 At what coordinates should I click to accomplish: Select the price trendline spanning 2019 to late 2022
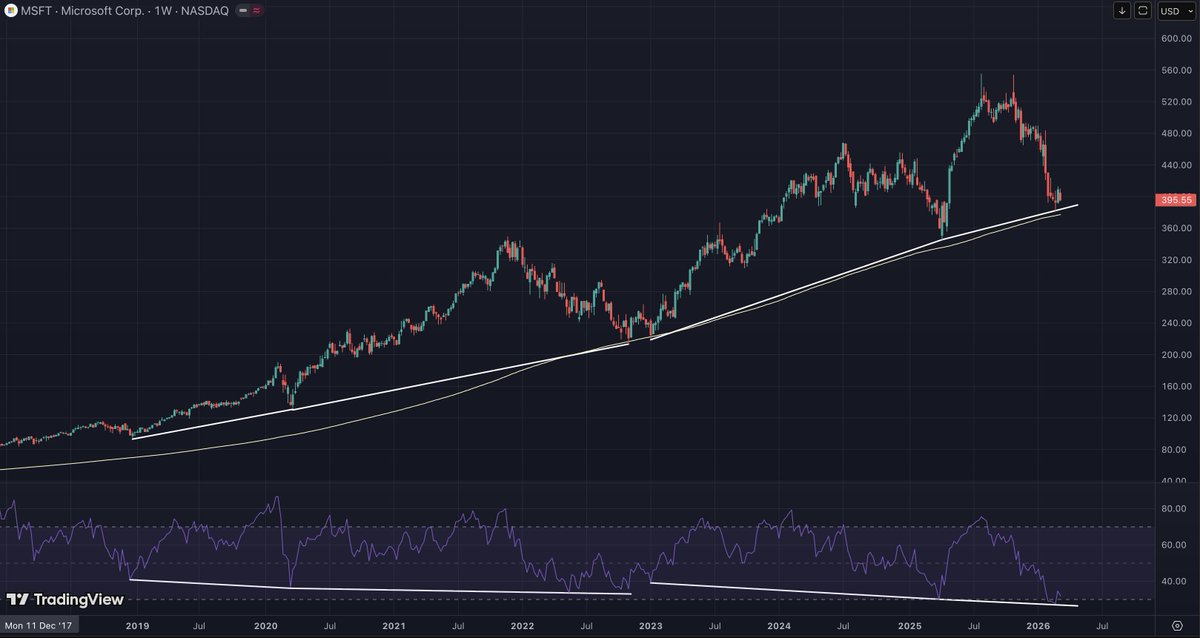click(x=380, y=390)
